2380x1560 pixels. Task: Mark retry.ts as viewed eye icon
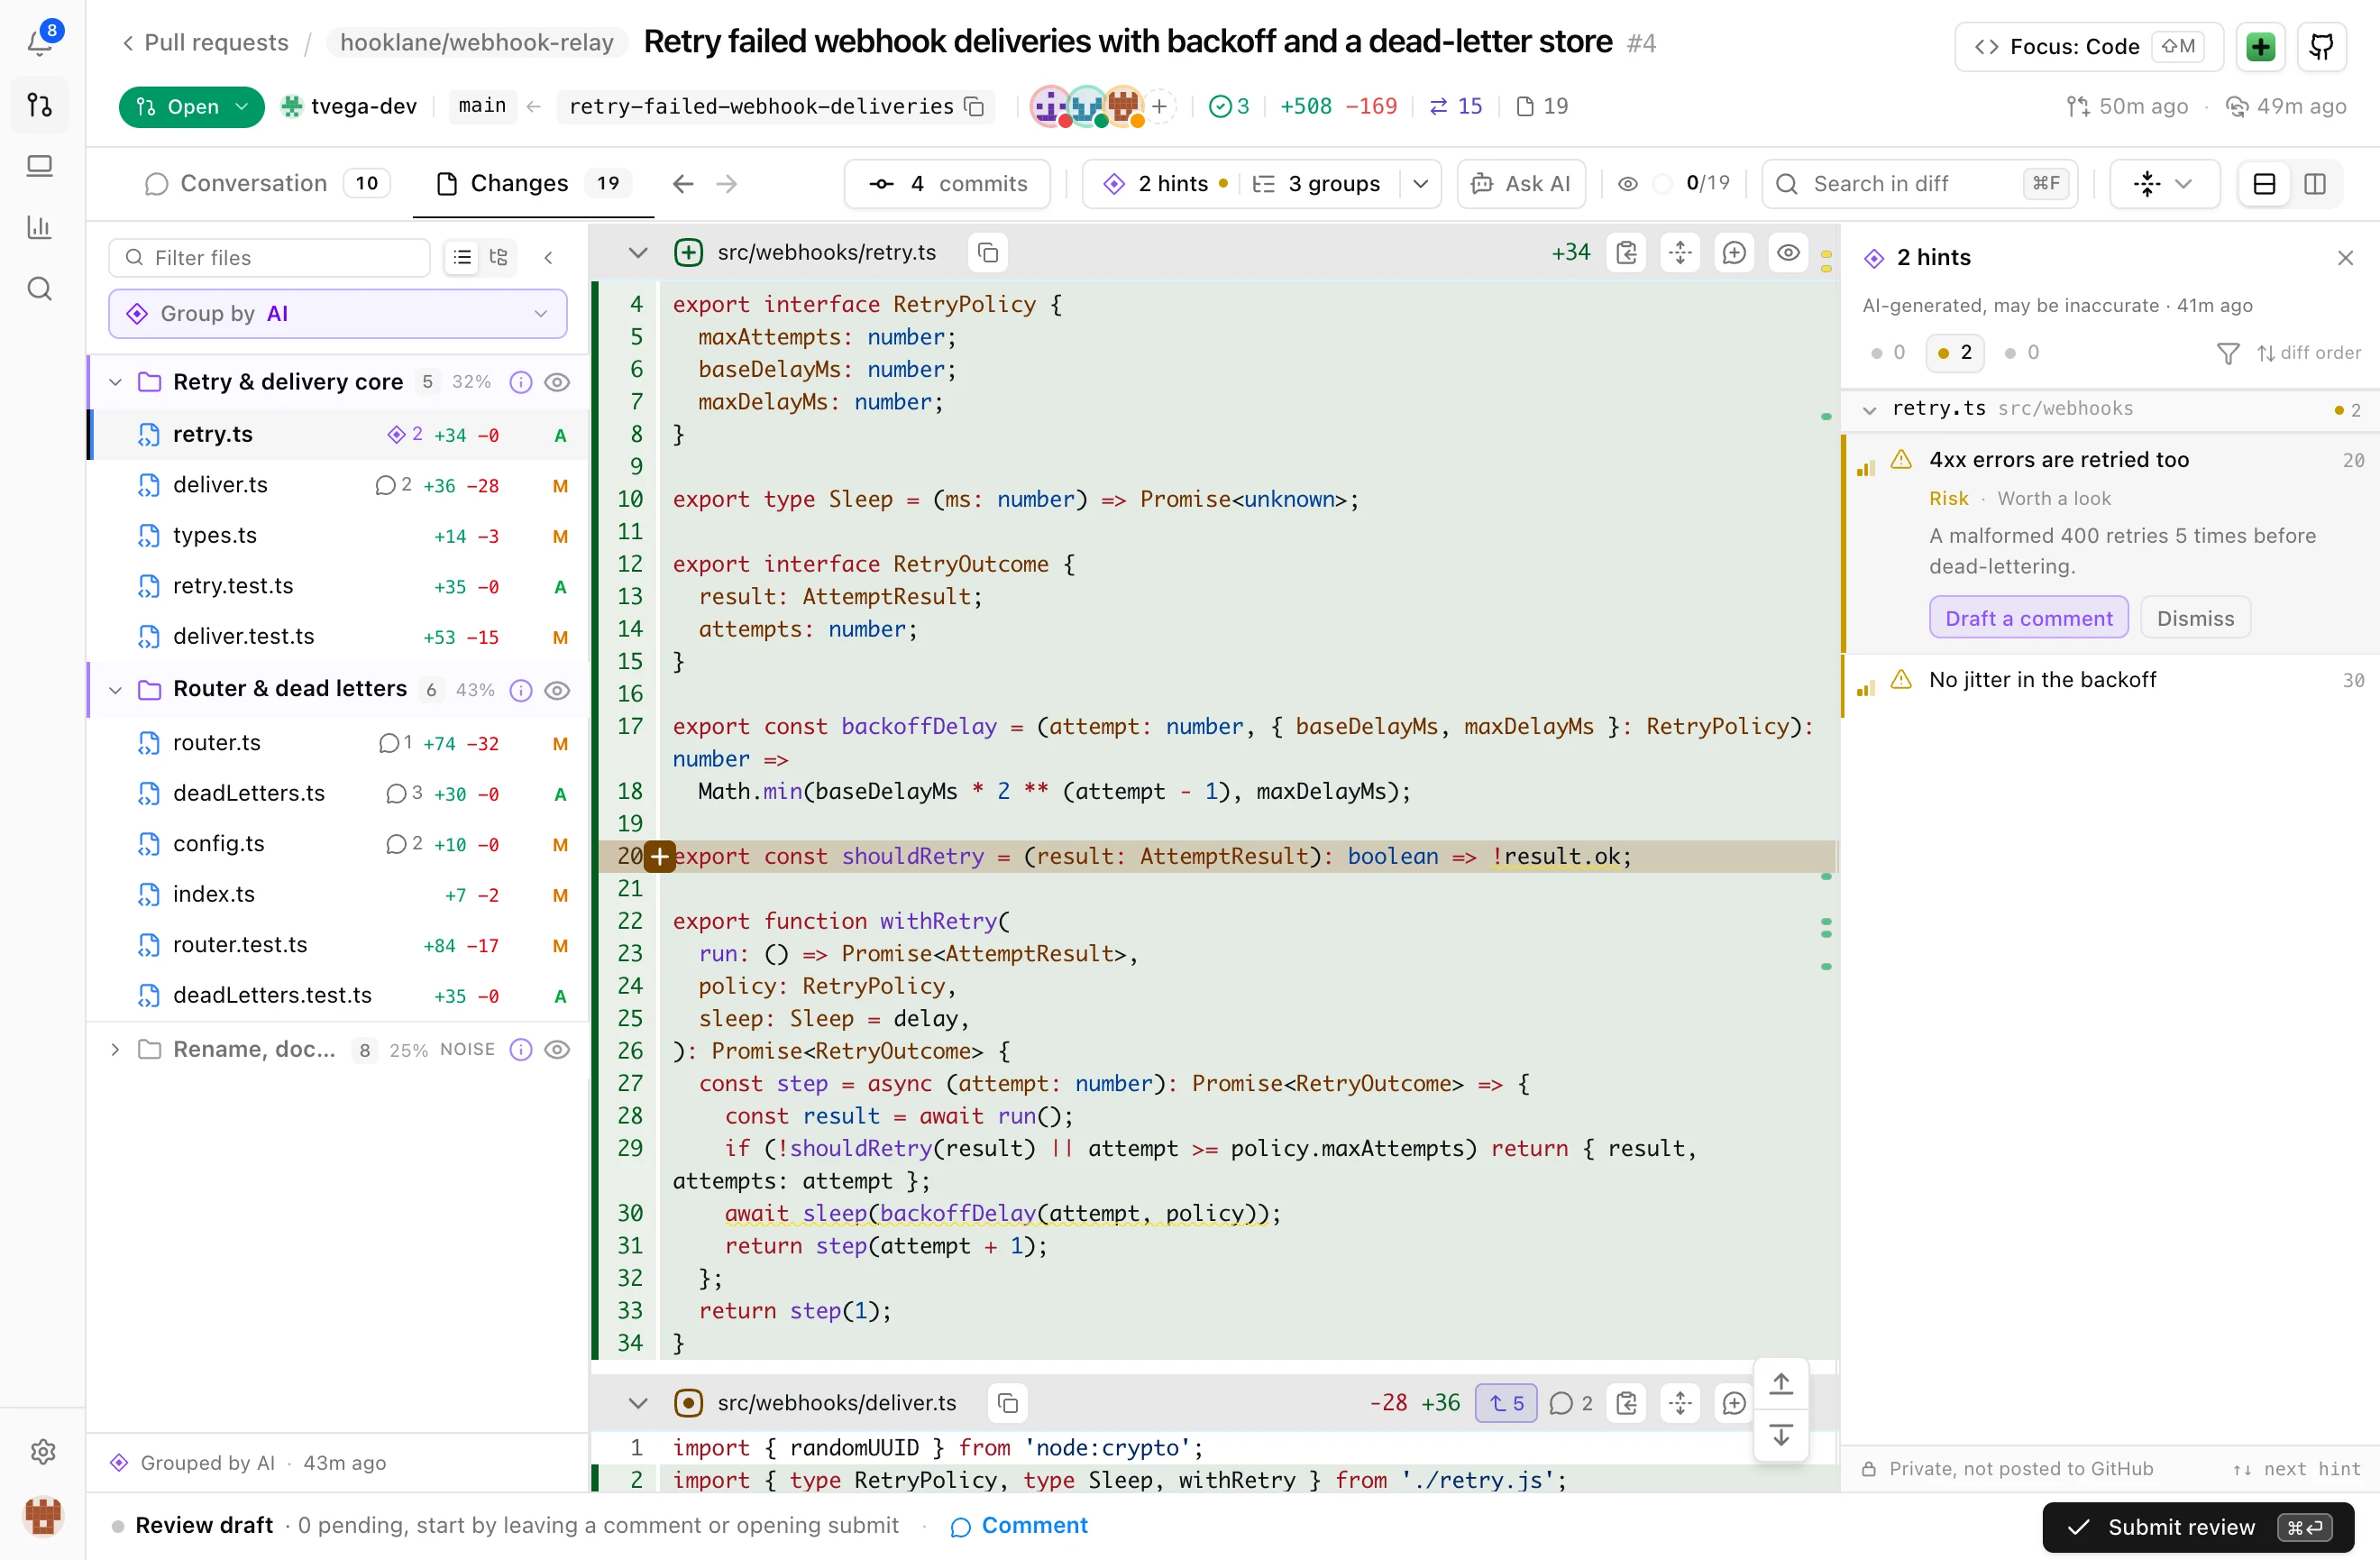1789,253
